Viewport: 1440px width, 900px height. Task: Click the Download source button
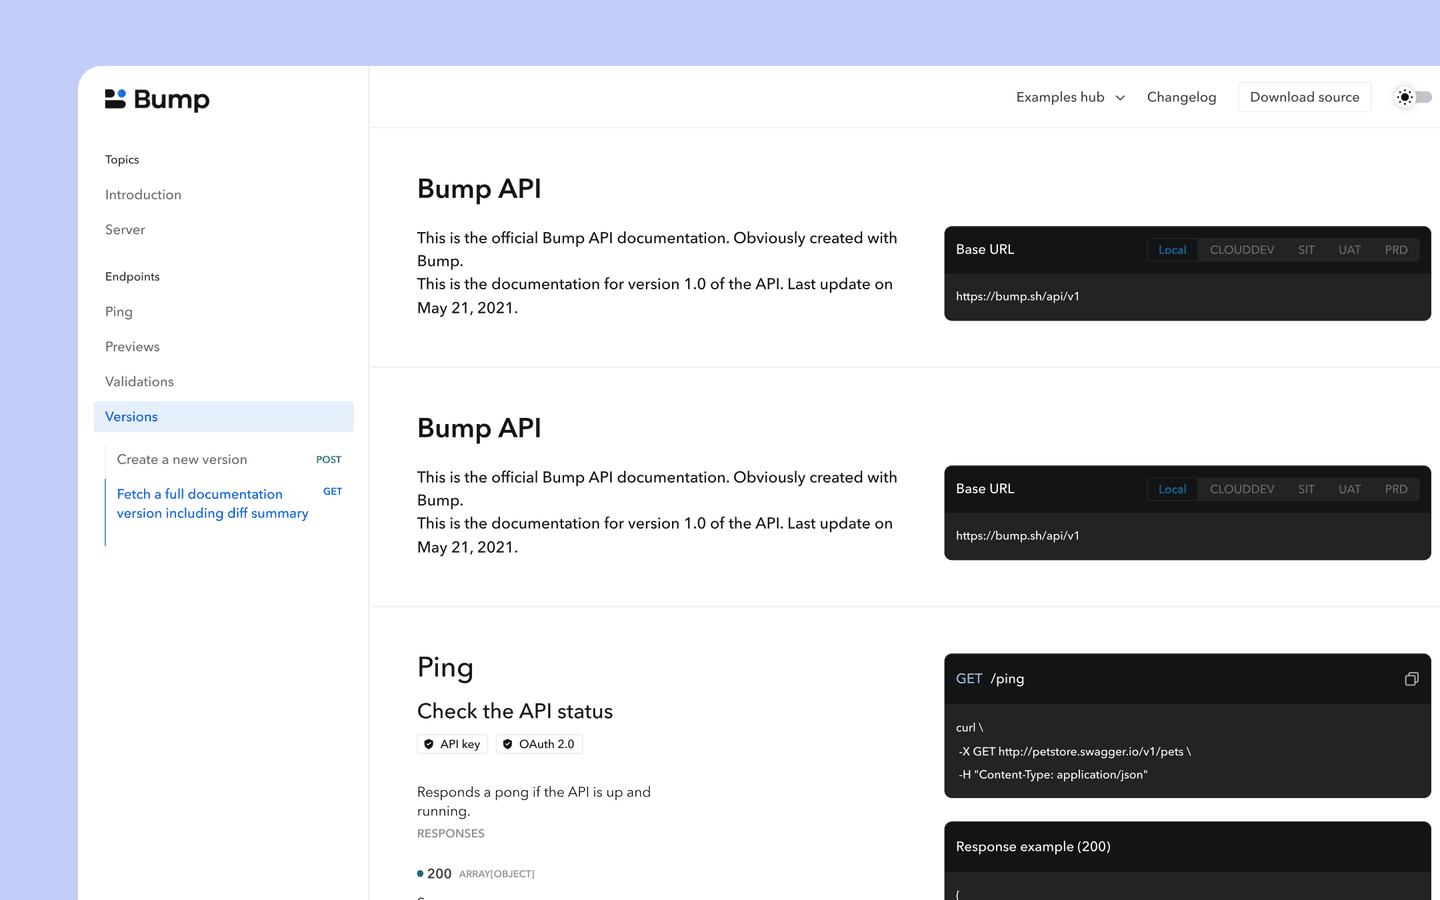tap(1304, 97)
